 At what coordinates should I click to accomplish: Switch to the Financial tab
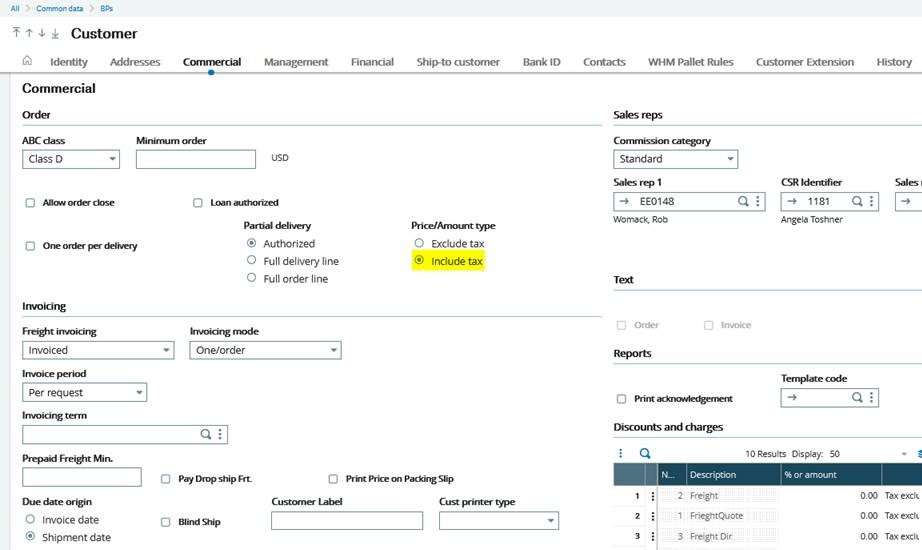click(x=372, y=62)
